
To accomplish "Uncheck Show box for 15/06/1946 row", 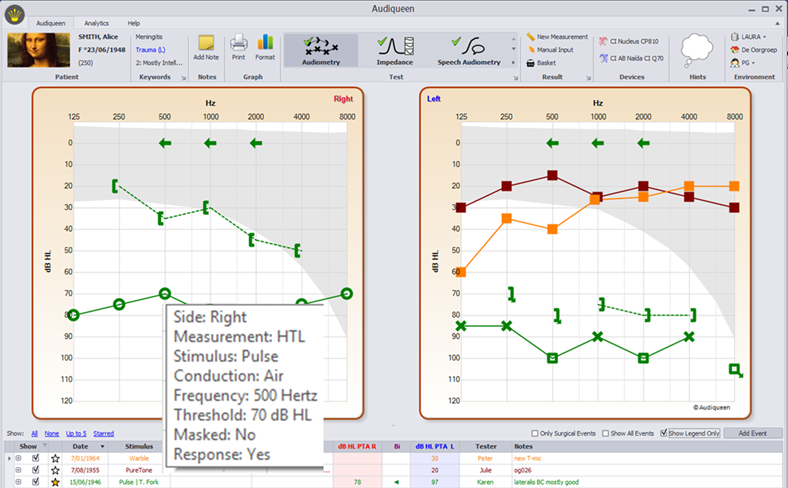I will pos(36,482).
